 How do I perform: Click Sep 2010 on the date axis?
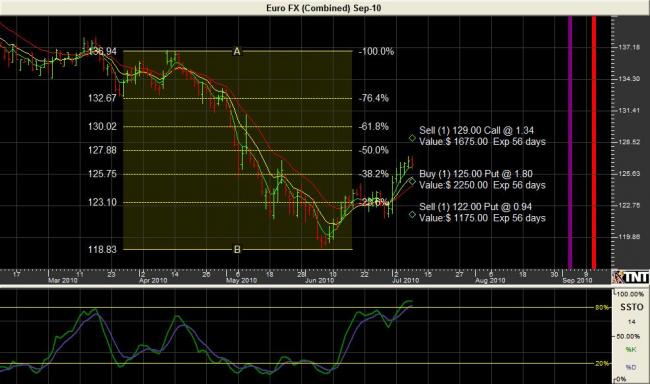tap(577, 281)
